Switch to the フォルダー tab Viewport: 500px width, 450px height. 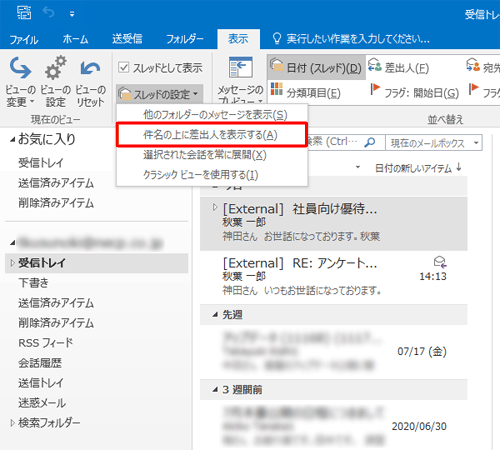[185, 39]
